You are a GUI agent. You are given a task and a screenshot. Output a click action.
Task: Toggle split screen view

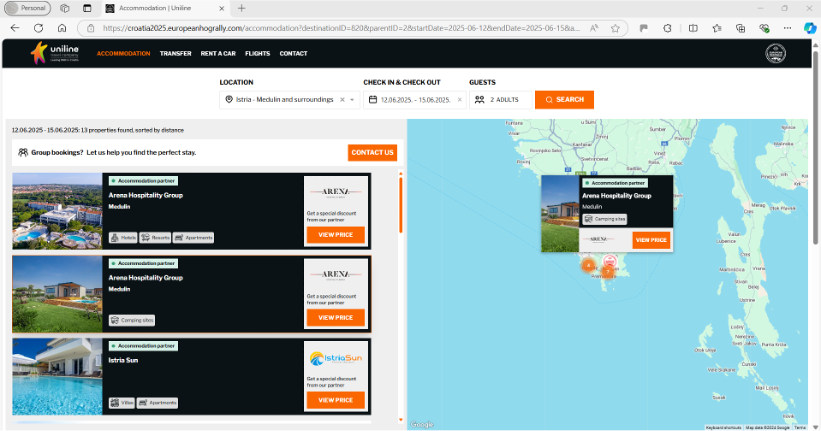click(x=693, y=28)
